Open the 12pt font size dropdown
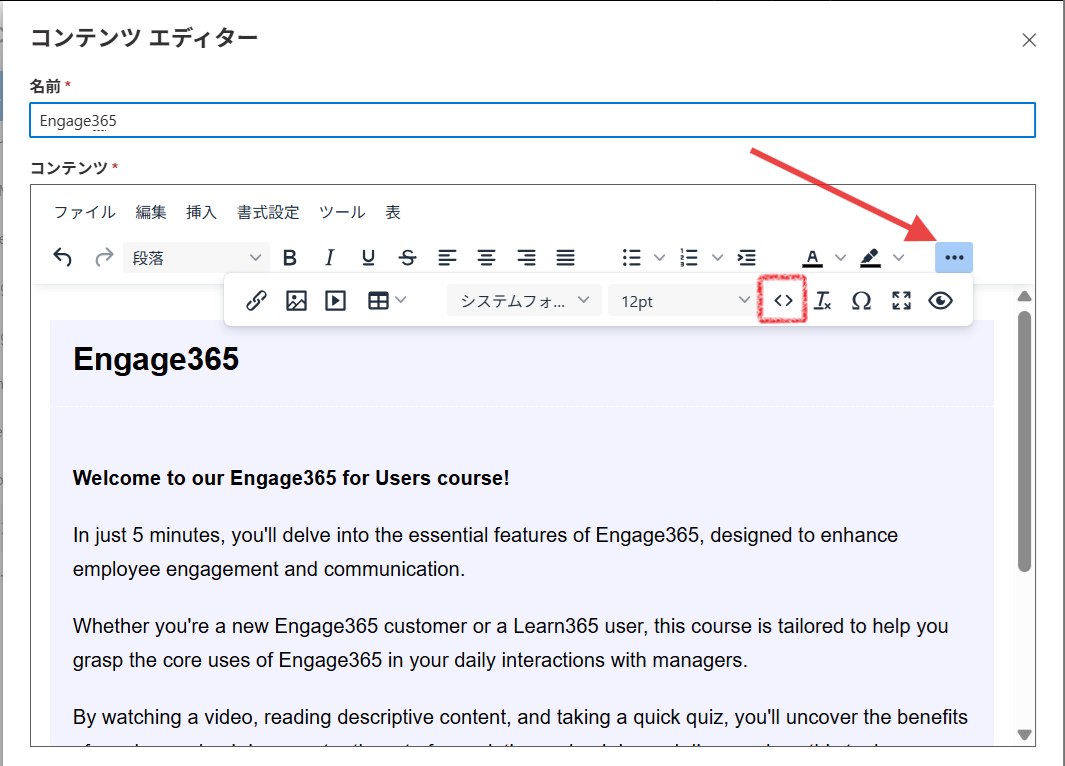The image size is (1065, 766). click(682, 300)
